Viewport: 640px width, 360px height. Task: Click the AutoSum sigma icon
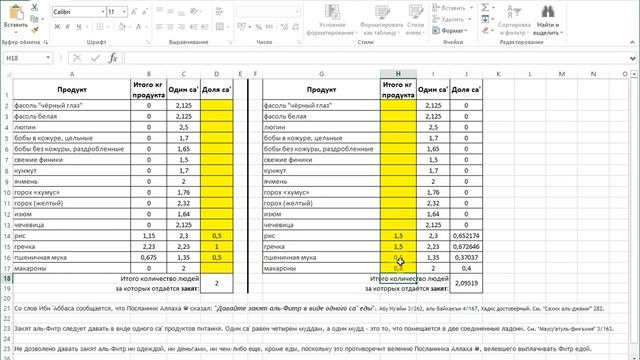point(485,8)
